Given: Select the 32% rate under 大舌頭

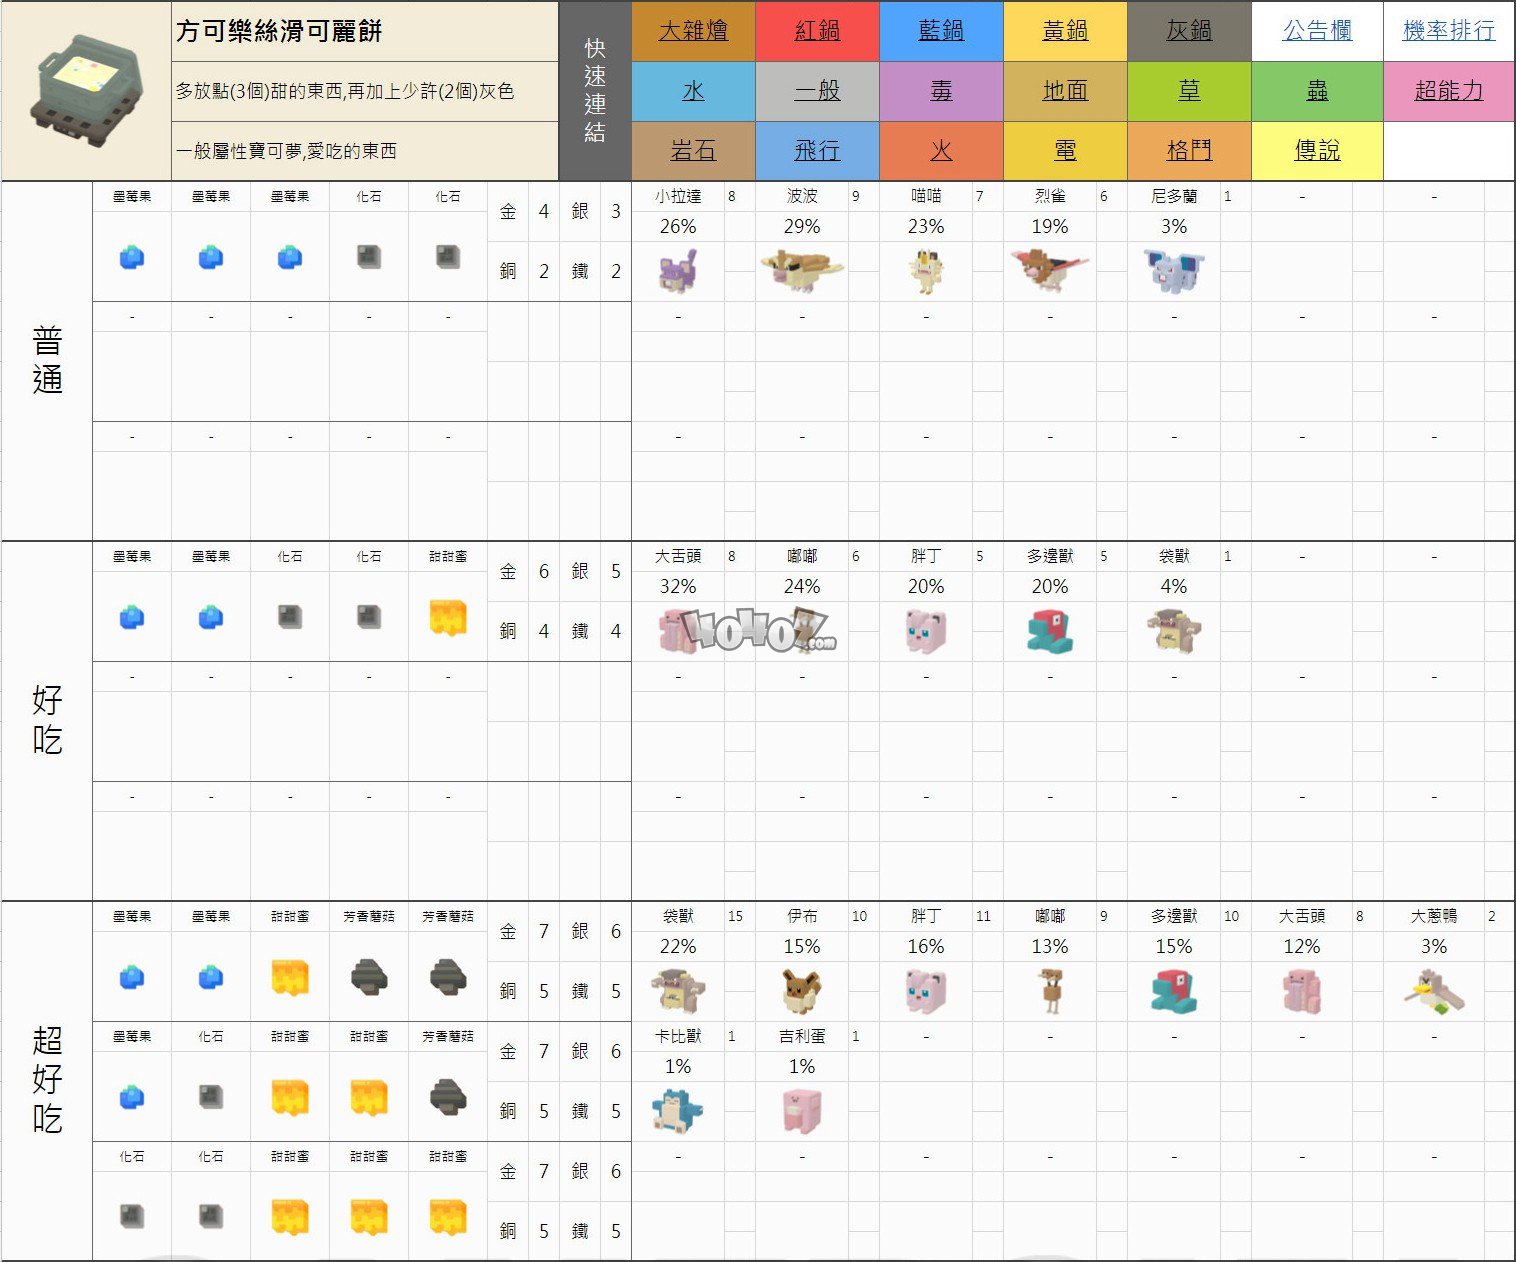Looking at the screenshot, I should 678,587.
